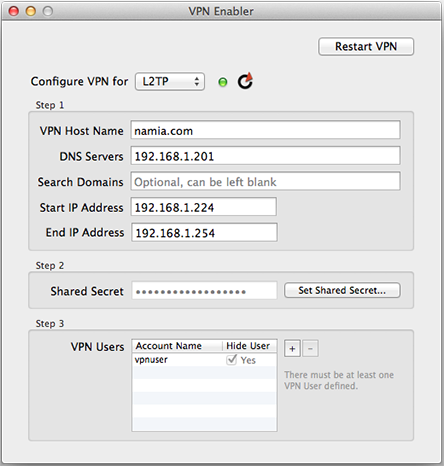Click the Start IP Address field

204,207
